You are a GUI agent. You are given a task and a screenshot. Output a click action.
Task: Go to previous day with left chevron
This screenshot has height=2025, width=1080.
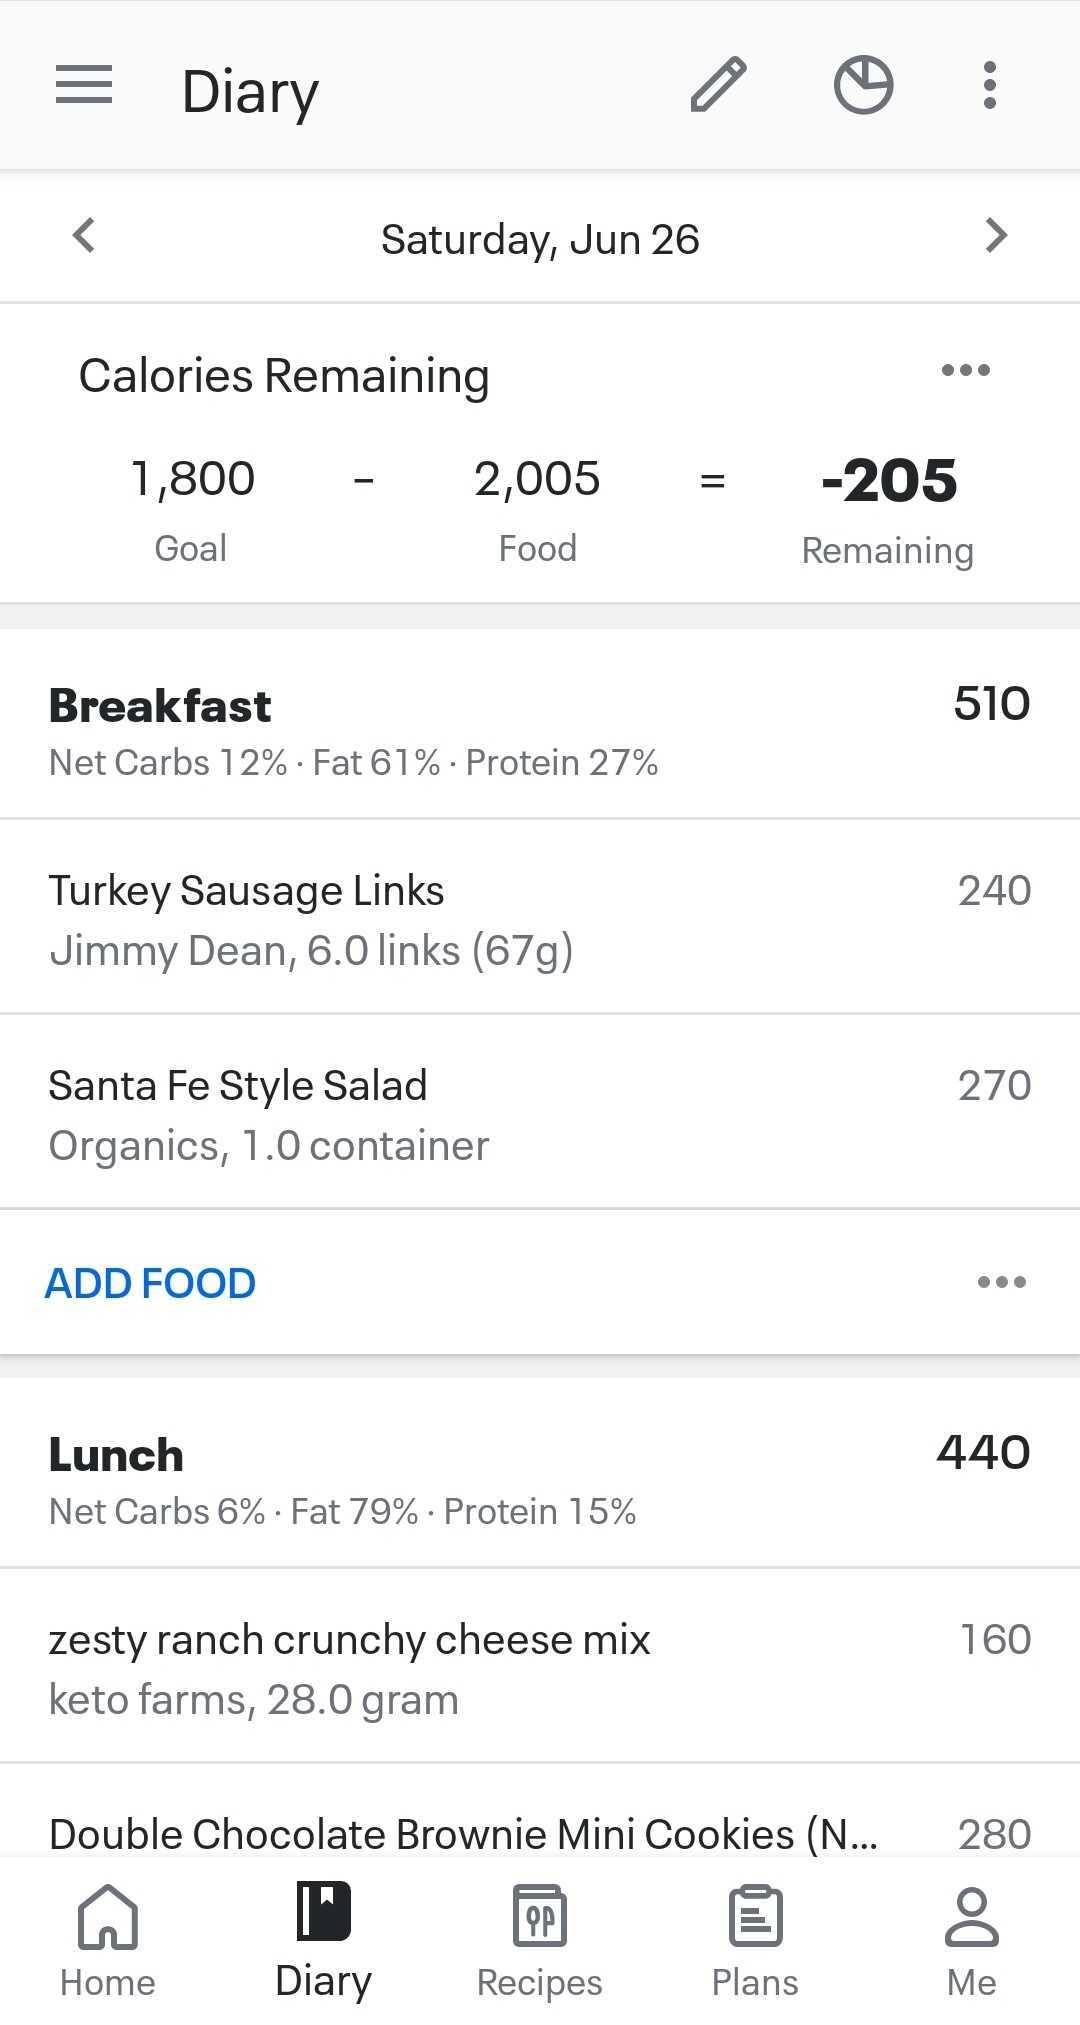pyautogui.click(x=84, y=236)
